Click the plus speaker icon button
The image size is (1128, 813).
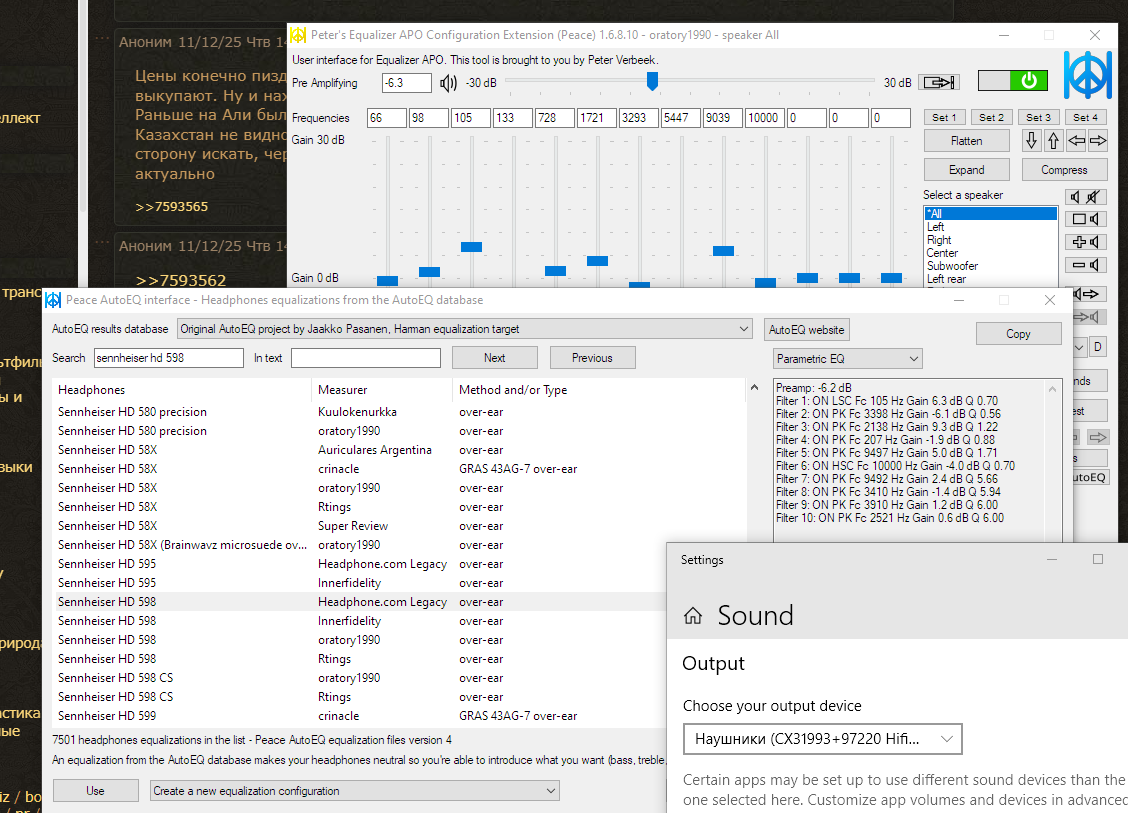[x=1086, y=242]
